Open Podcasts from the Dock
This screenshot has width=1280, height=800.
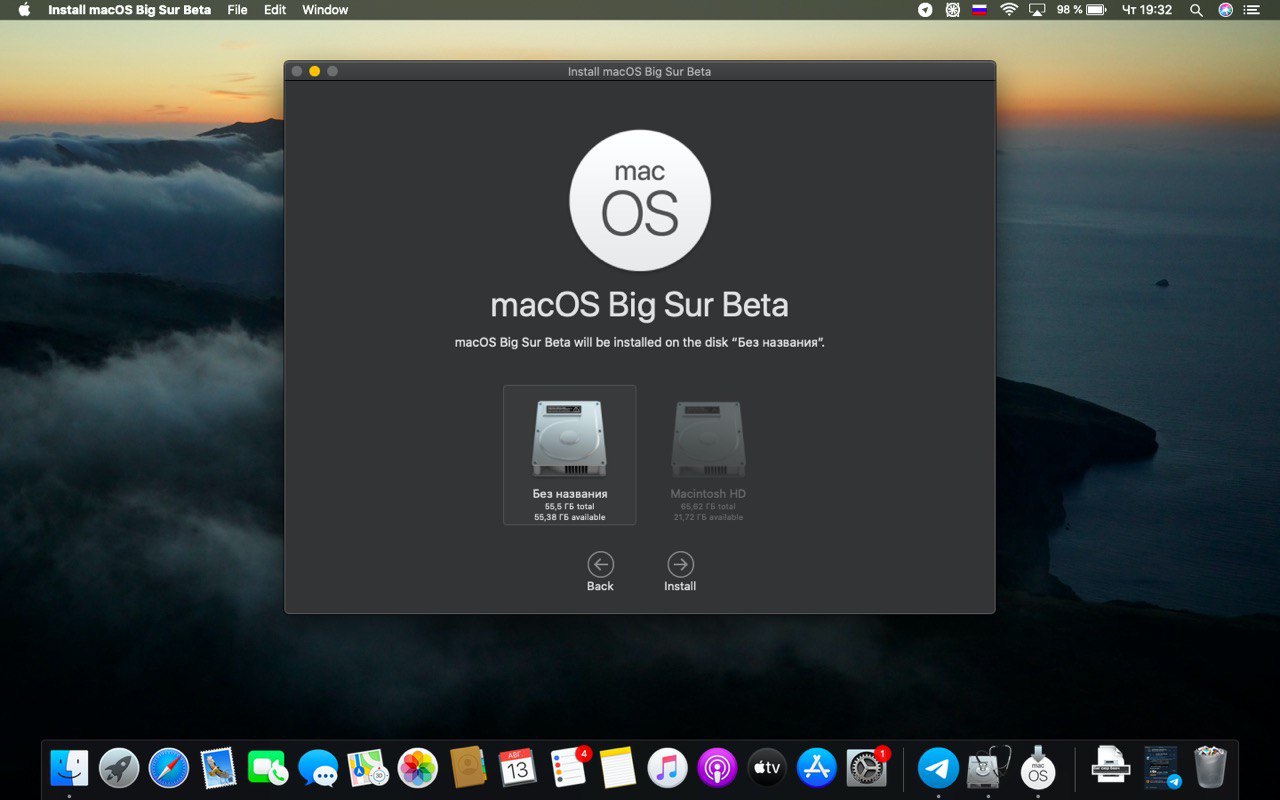pos(717,768)
